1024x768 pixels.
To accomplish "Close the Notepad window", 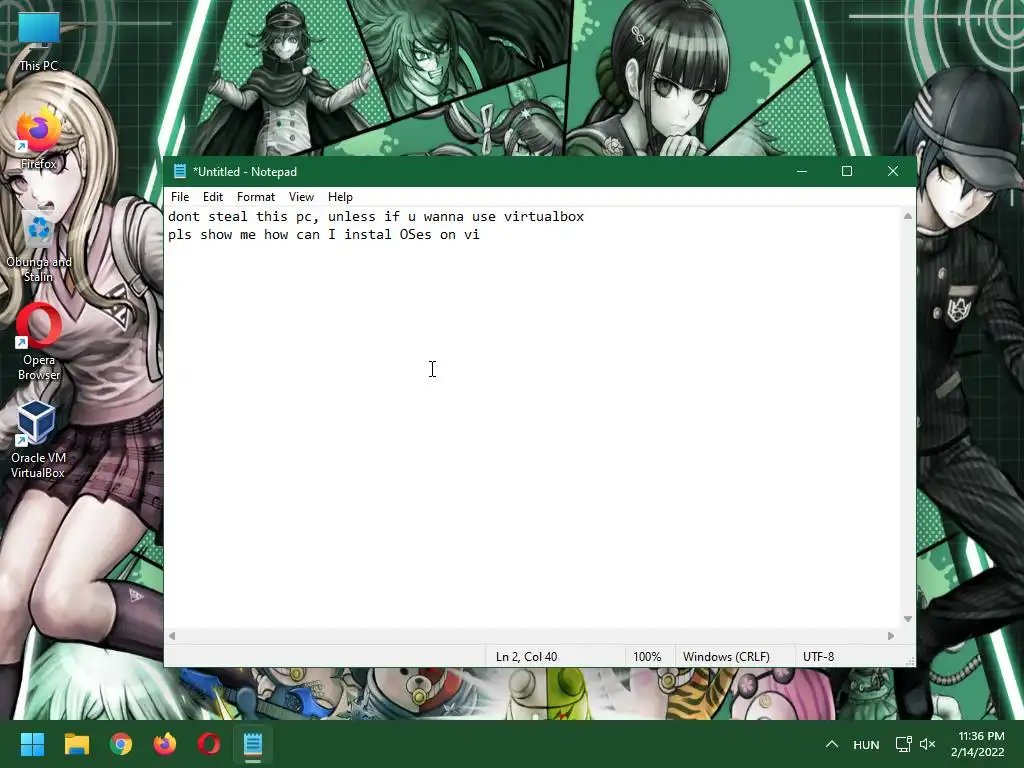I will [x=893, y=171].
